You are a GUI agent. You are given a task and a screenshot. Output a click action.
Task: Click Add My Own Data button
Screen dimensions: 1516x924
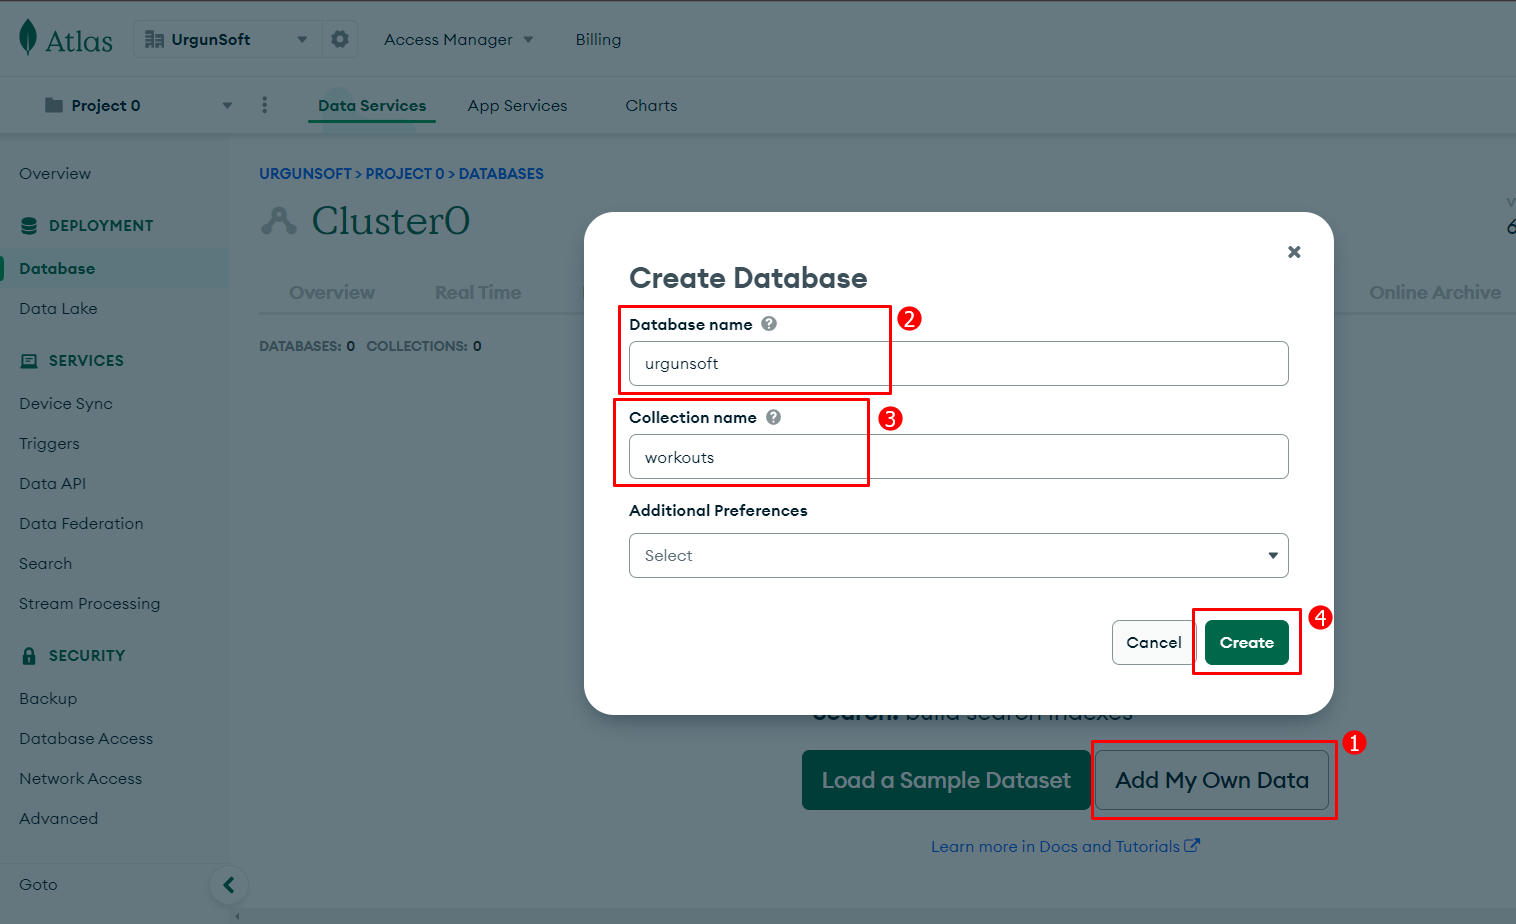point(1212,780)
